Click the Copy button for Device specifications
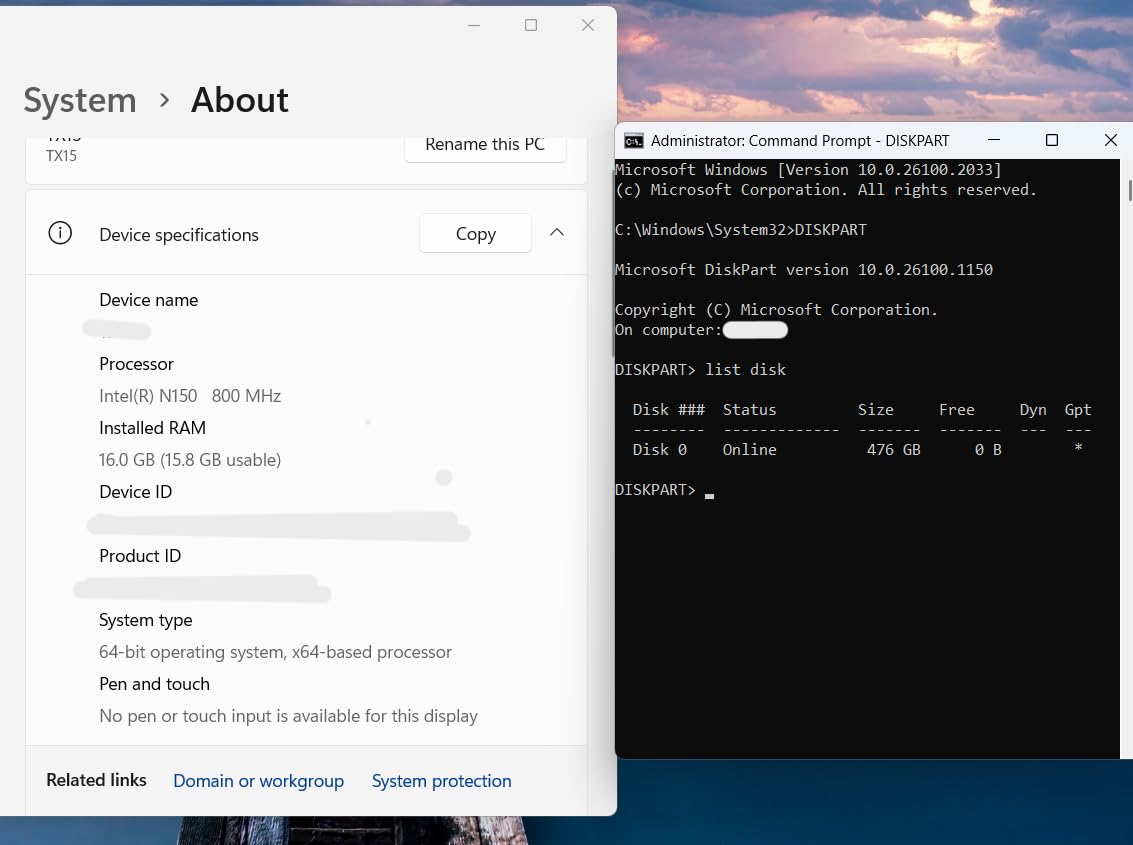 pos(475,233)
